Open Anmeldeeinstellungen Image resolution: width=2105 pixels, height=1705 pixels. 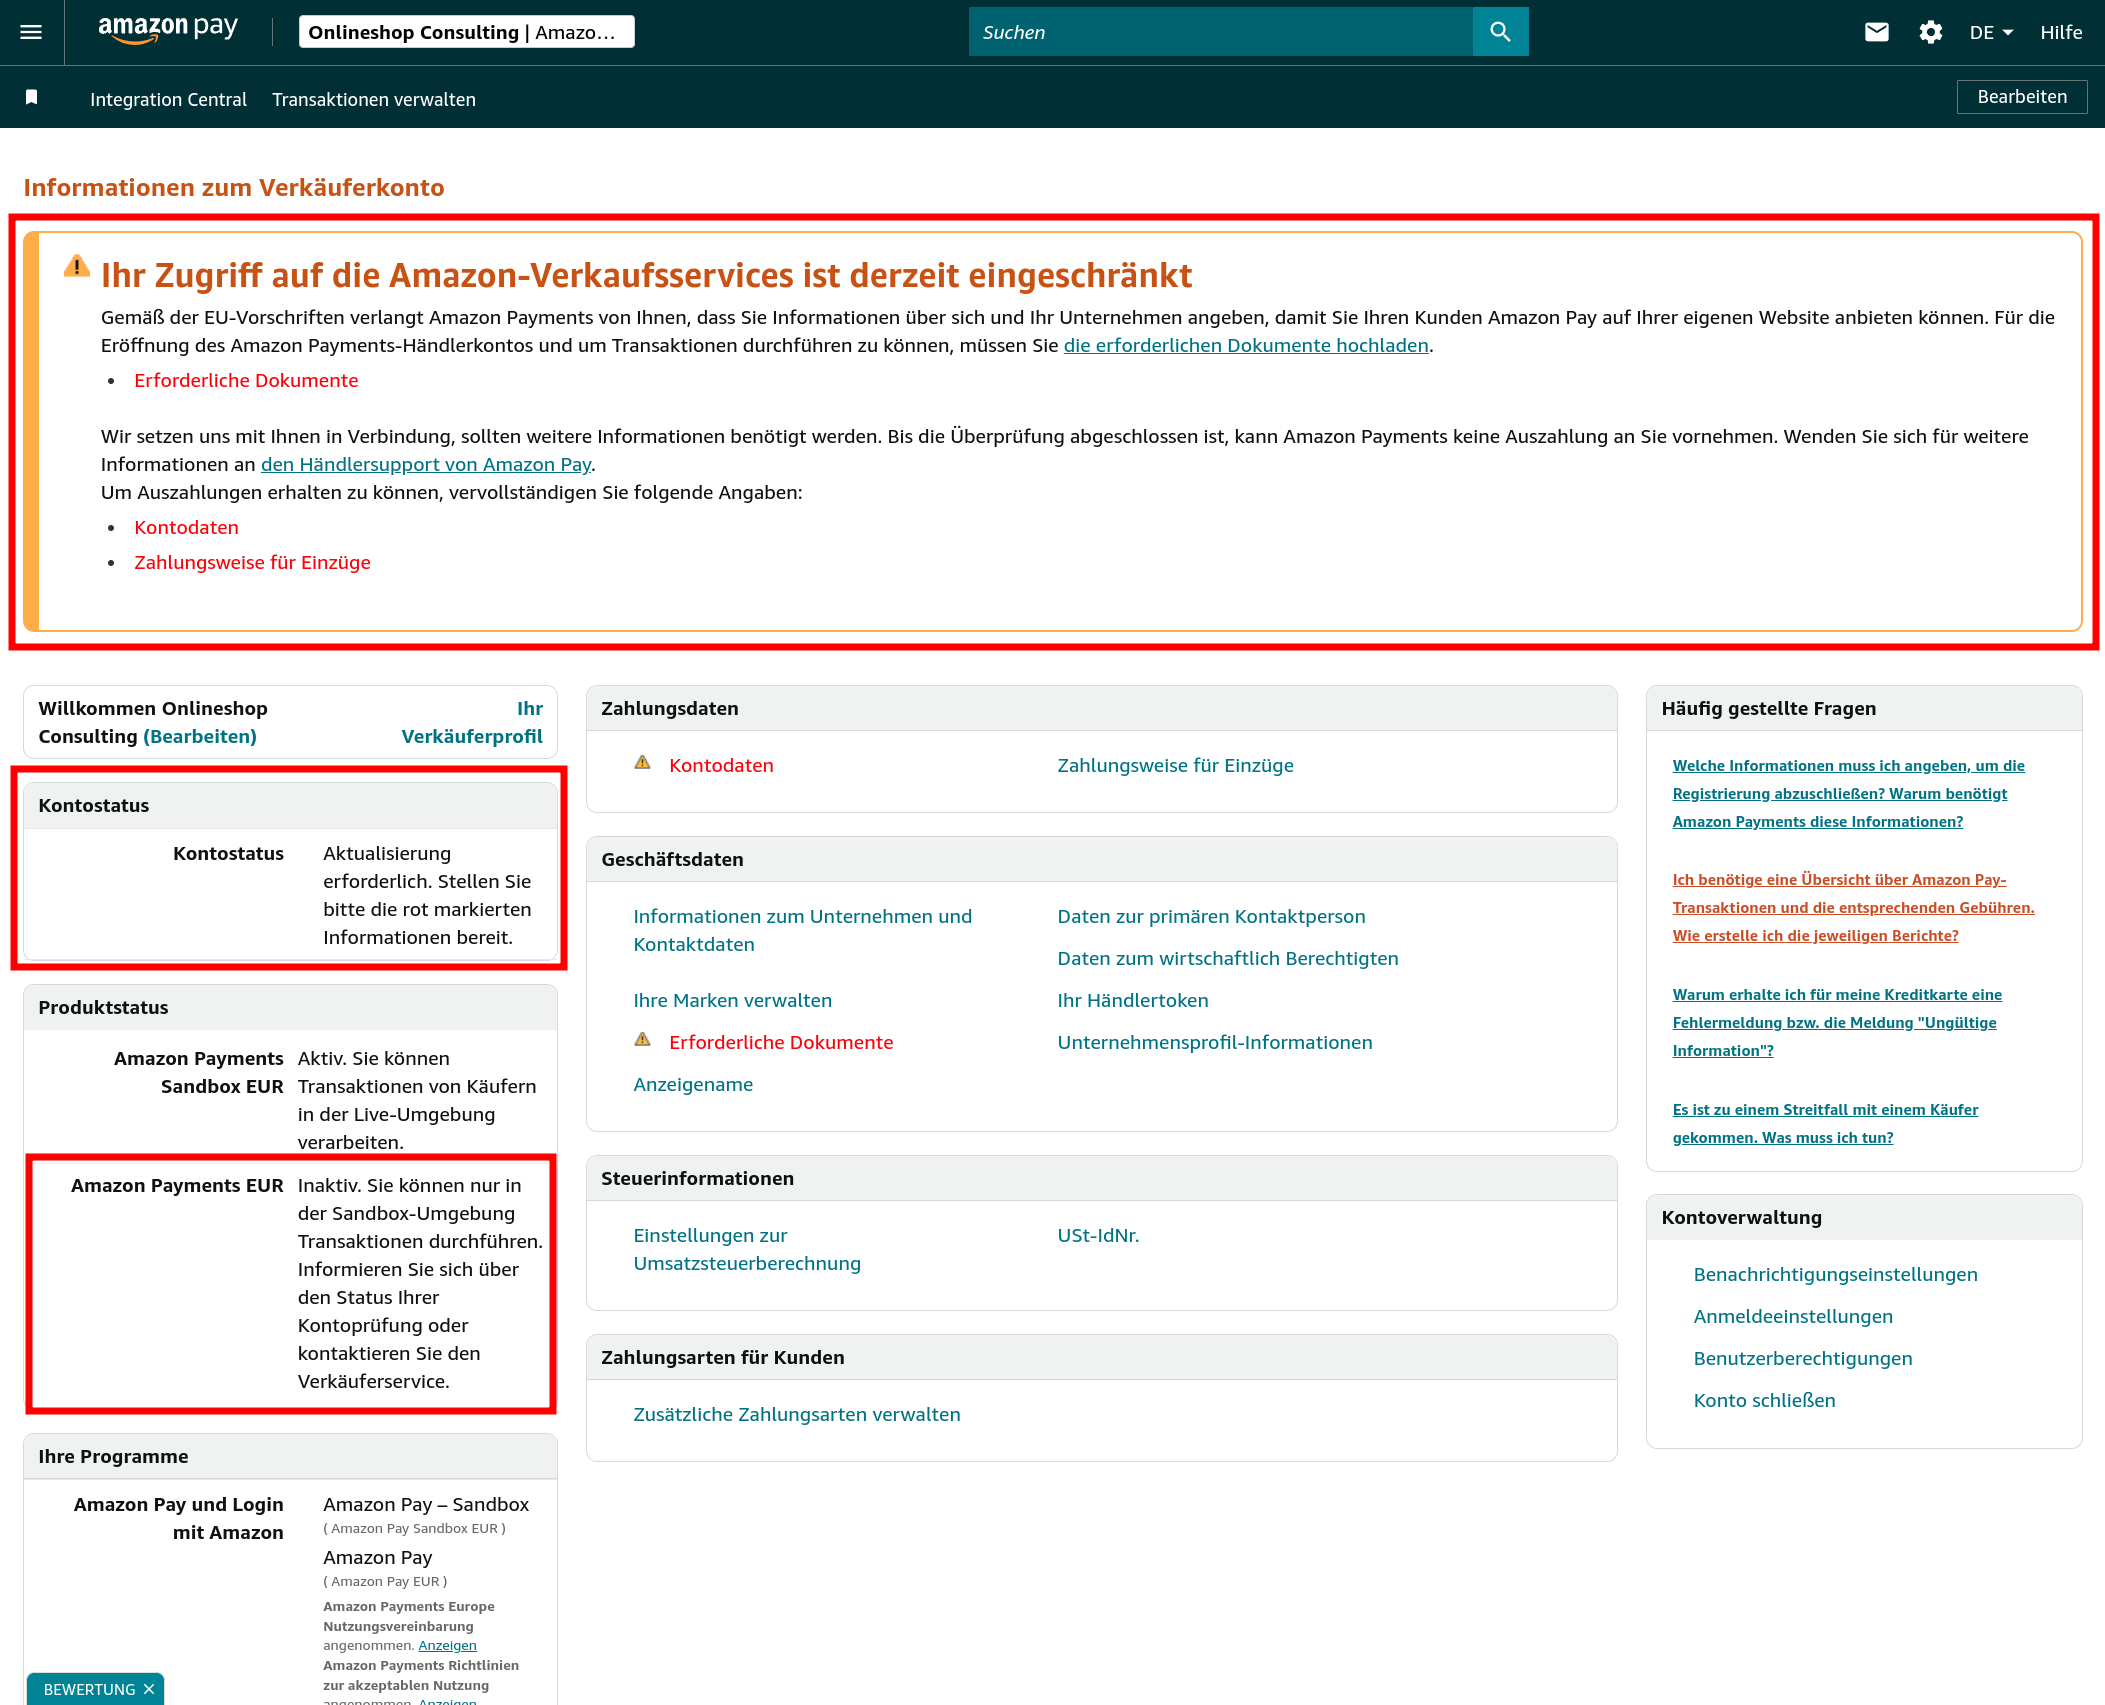[1793, 1316]
